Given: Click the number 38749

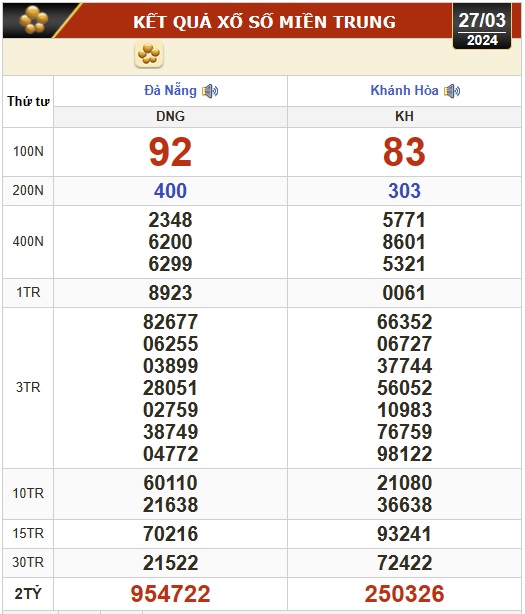Looking at the screenshot, I should pyautogui.click(x=170, y=432).
